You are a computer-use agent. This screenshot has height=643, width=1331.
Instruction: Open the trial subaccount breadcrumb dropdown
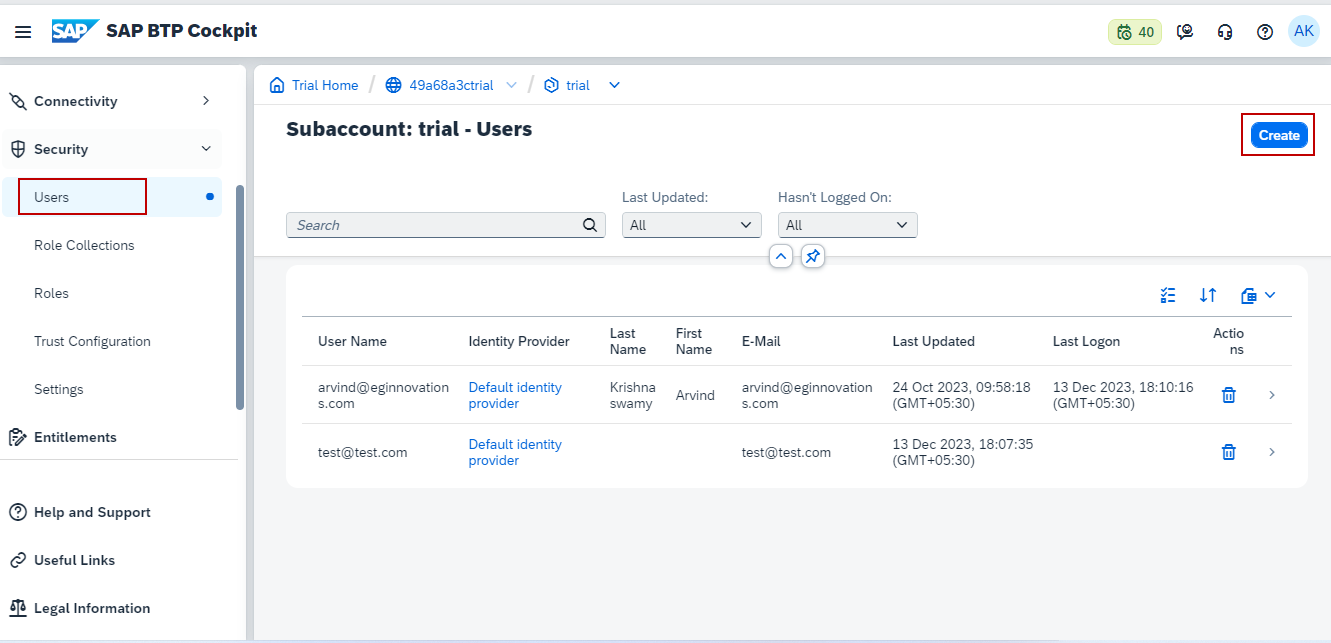click(x=615, y=85)
